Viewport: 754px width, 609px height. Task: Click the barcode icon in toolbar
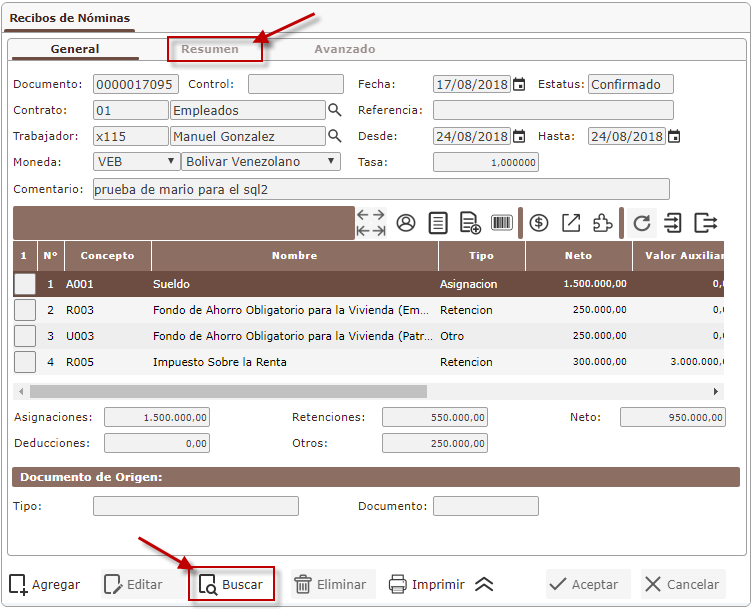pyautogui.click(x=502, y=223)
